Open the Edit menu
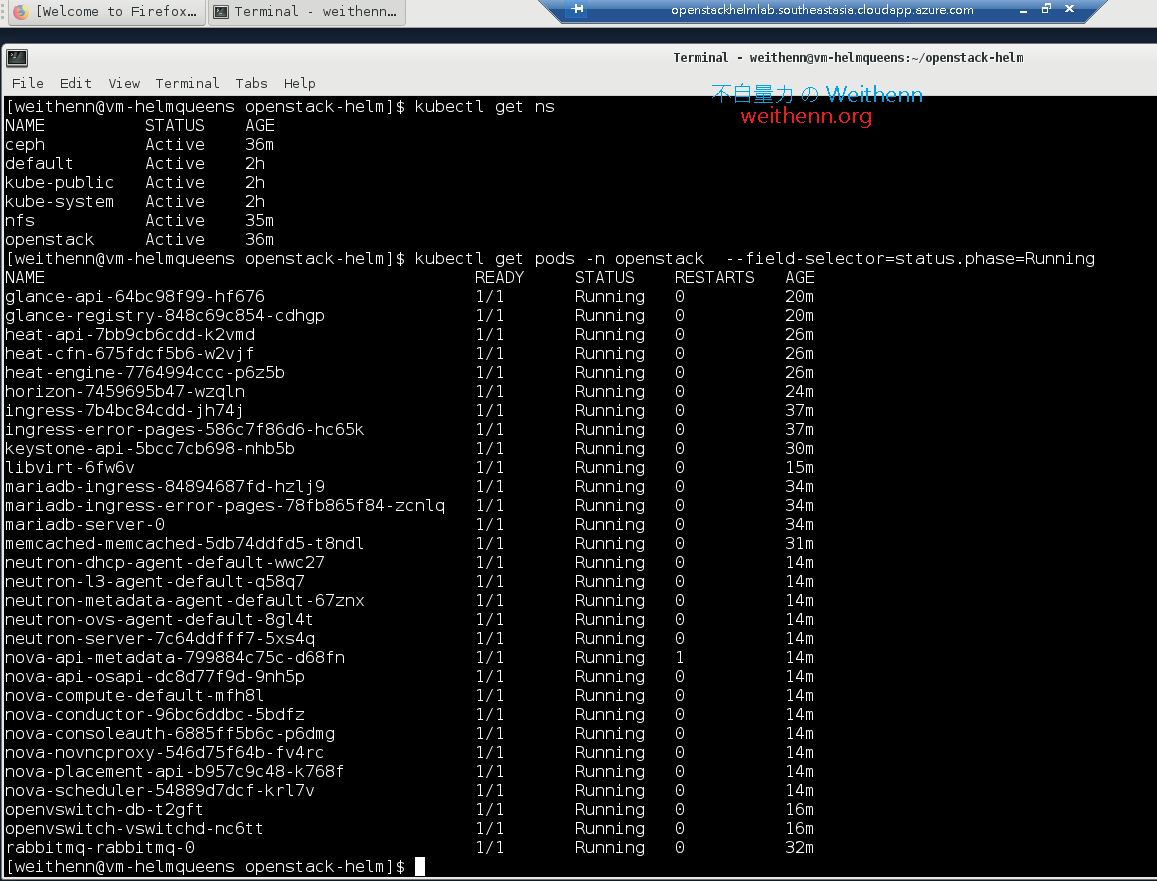Screen dimensions: 1157x881 point(74,83)
